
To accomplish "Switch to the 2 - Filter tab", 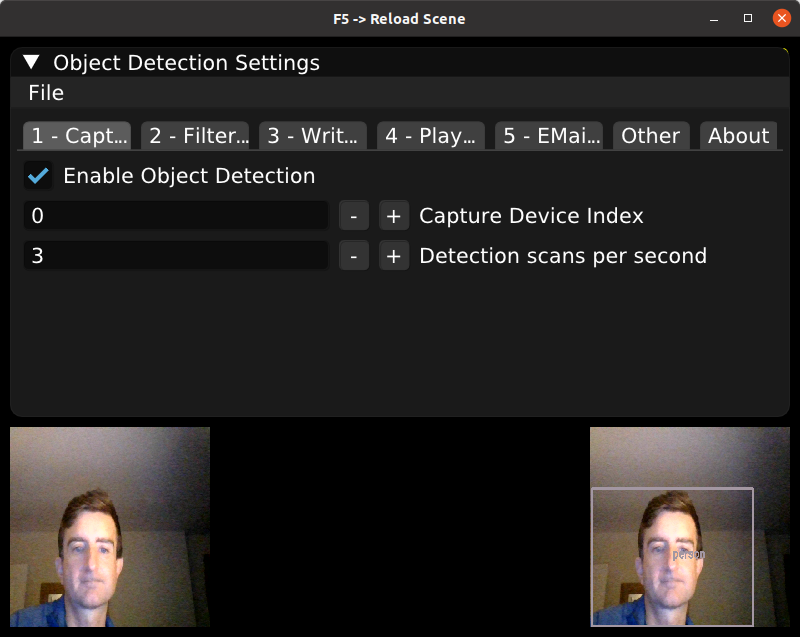I will tap(195, 135).
